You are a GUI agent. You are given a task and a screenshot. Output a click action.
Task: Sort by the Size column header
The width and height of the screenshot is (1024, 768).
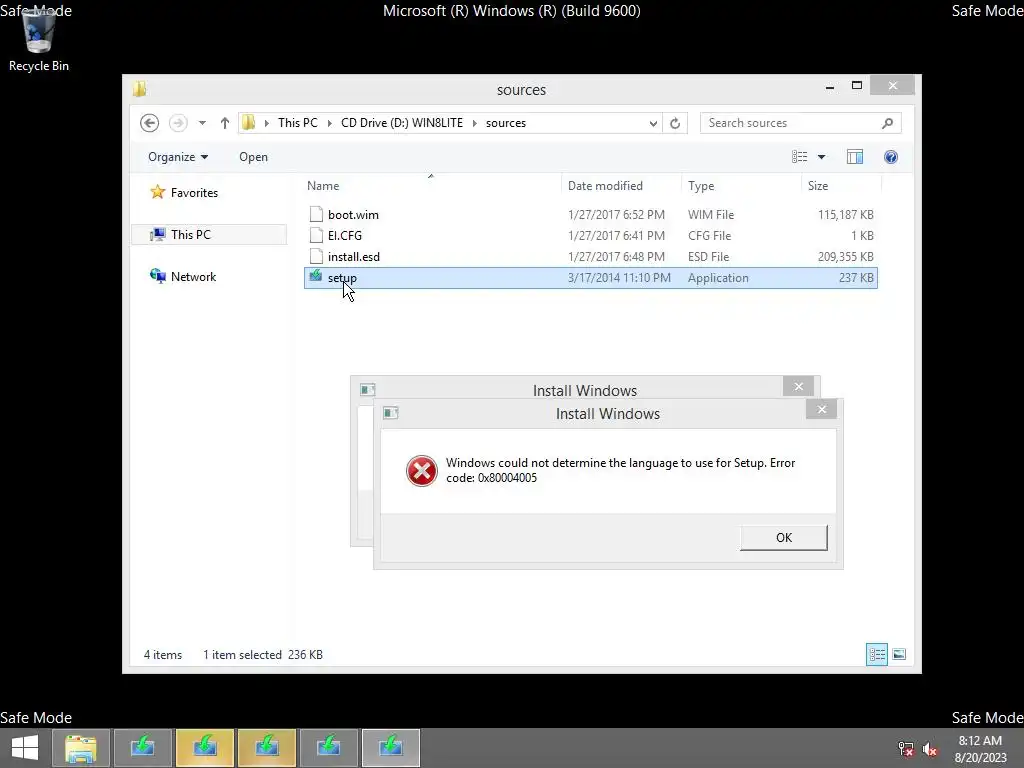pyautogui.click(x=842, y=185)
